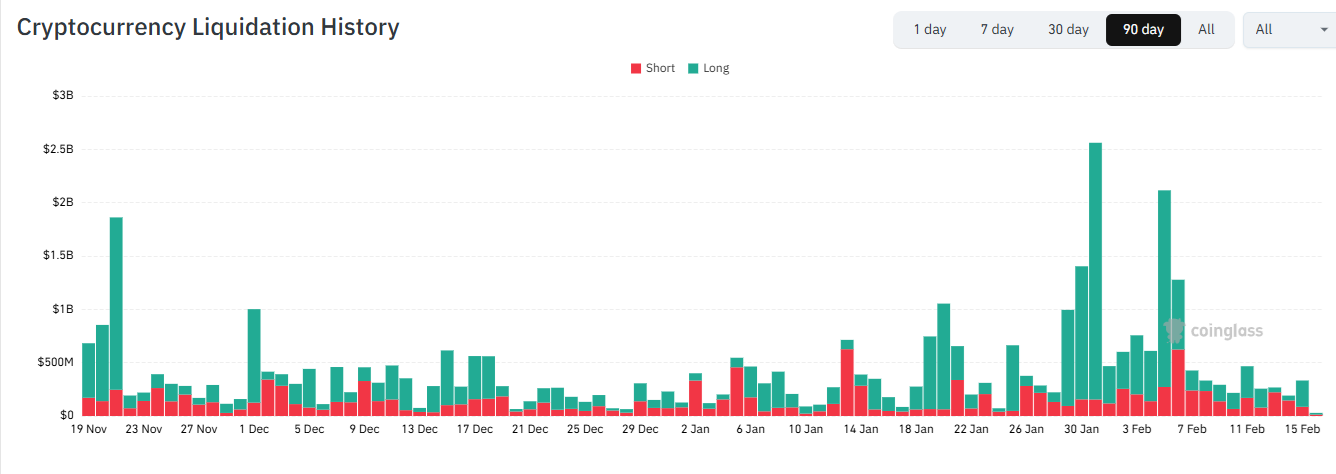Toggle the Long series legend label
Screen dimensions: 1336x474
point(716,68)
